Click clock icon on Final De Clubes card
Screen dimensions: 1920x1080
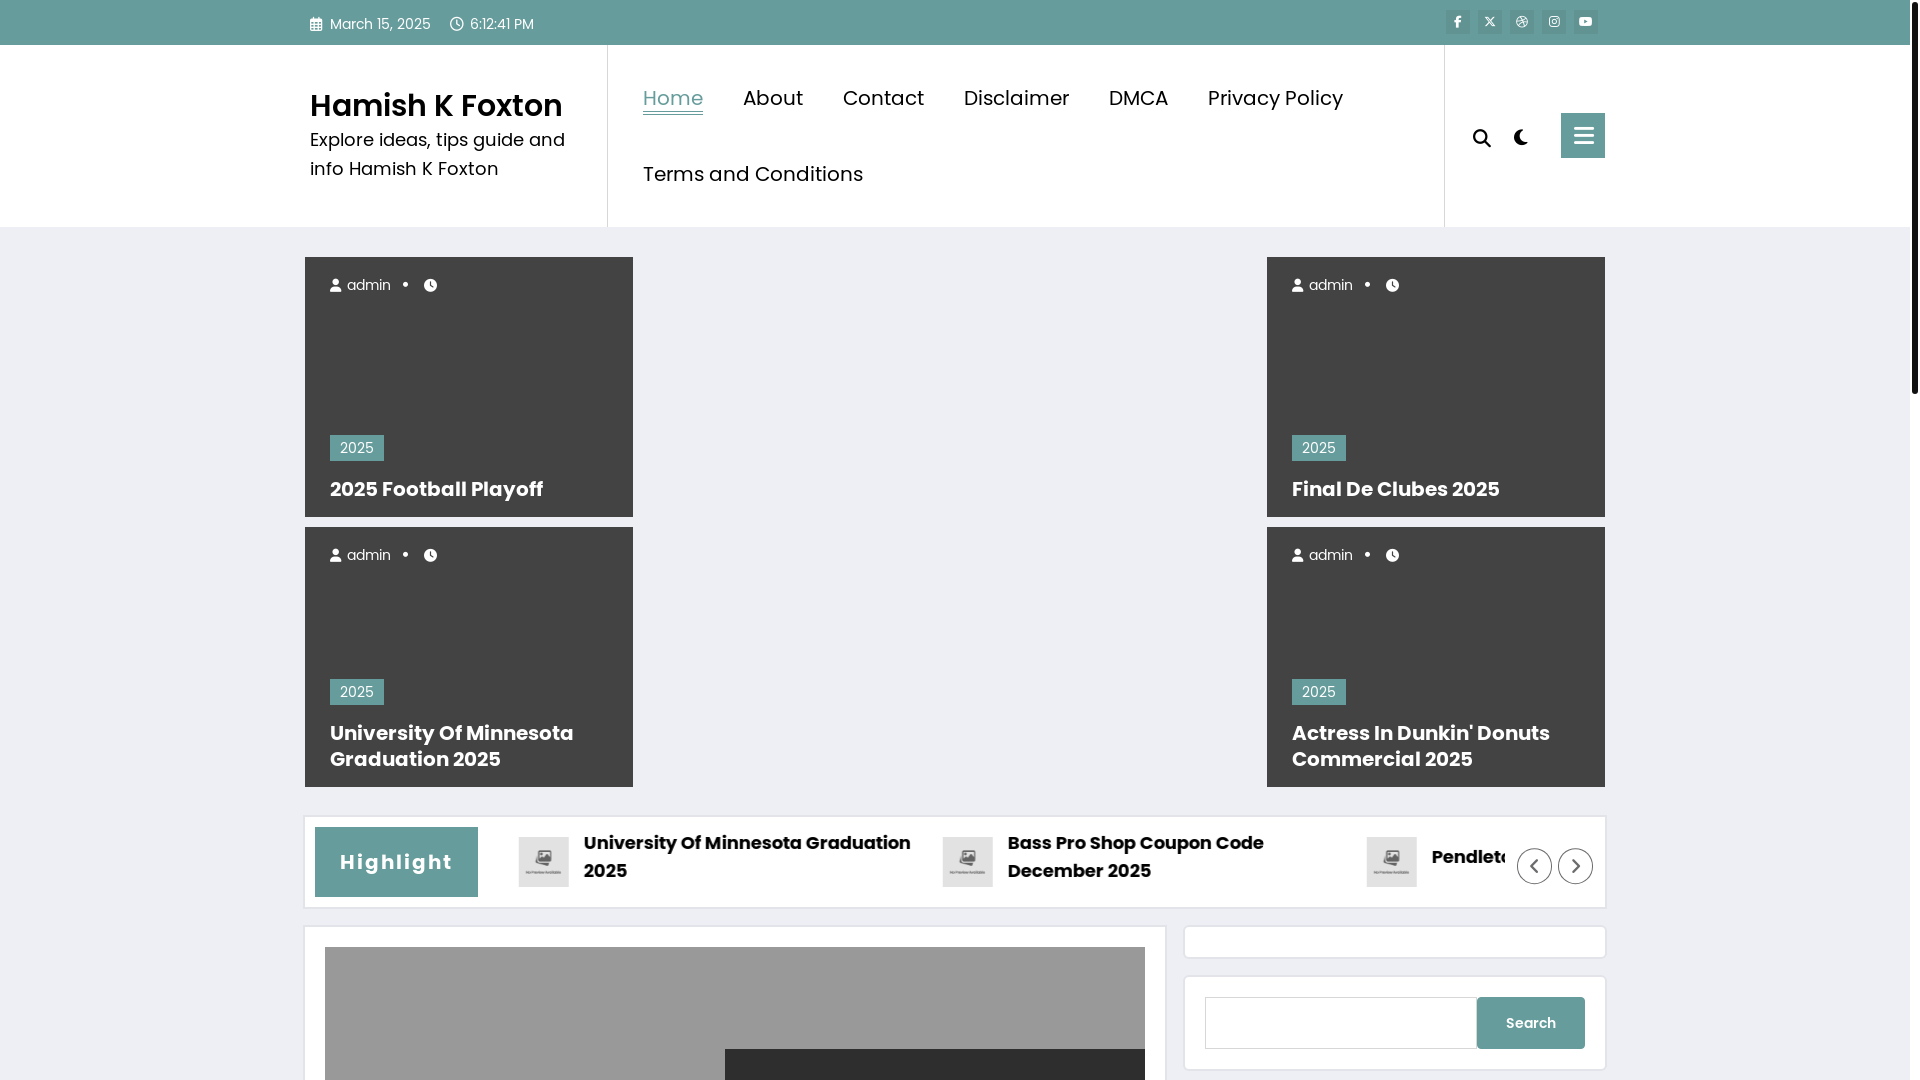(1392, 285)
